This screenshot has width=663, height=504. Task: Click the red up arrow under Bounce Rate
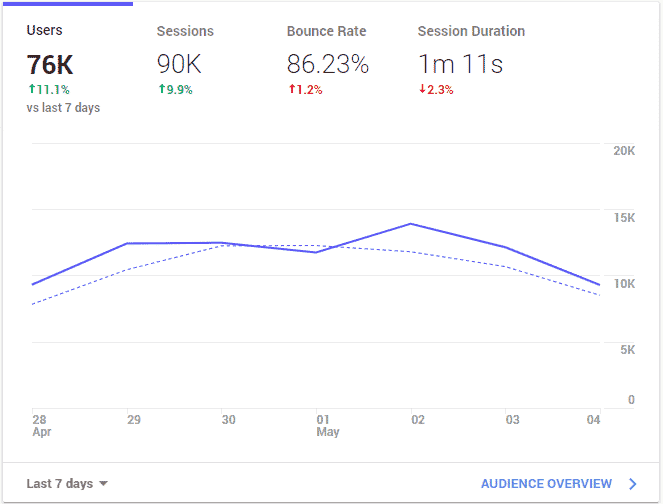pyautogui.click(x=291, y=90)
